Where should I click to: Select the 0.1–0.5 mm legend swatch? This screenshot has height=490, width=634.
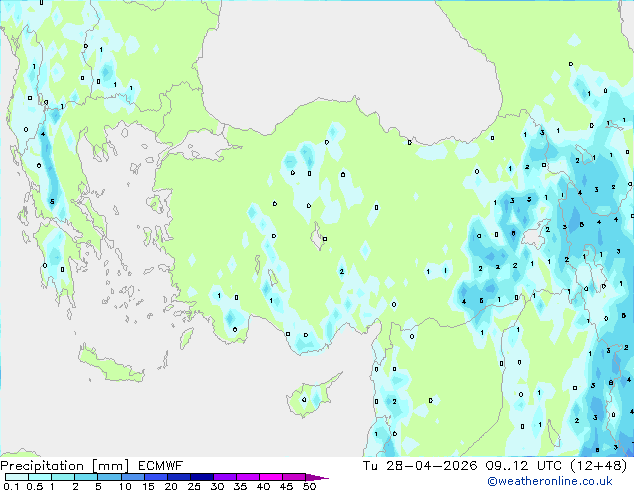click(x=17, y=477)
